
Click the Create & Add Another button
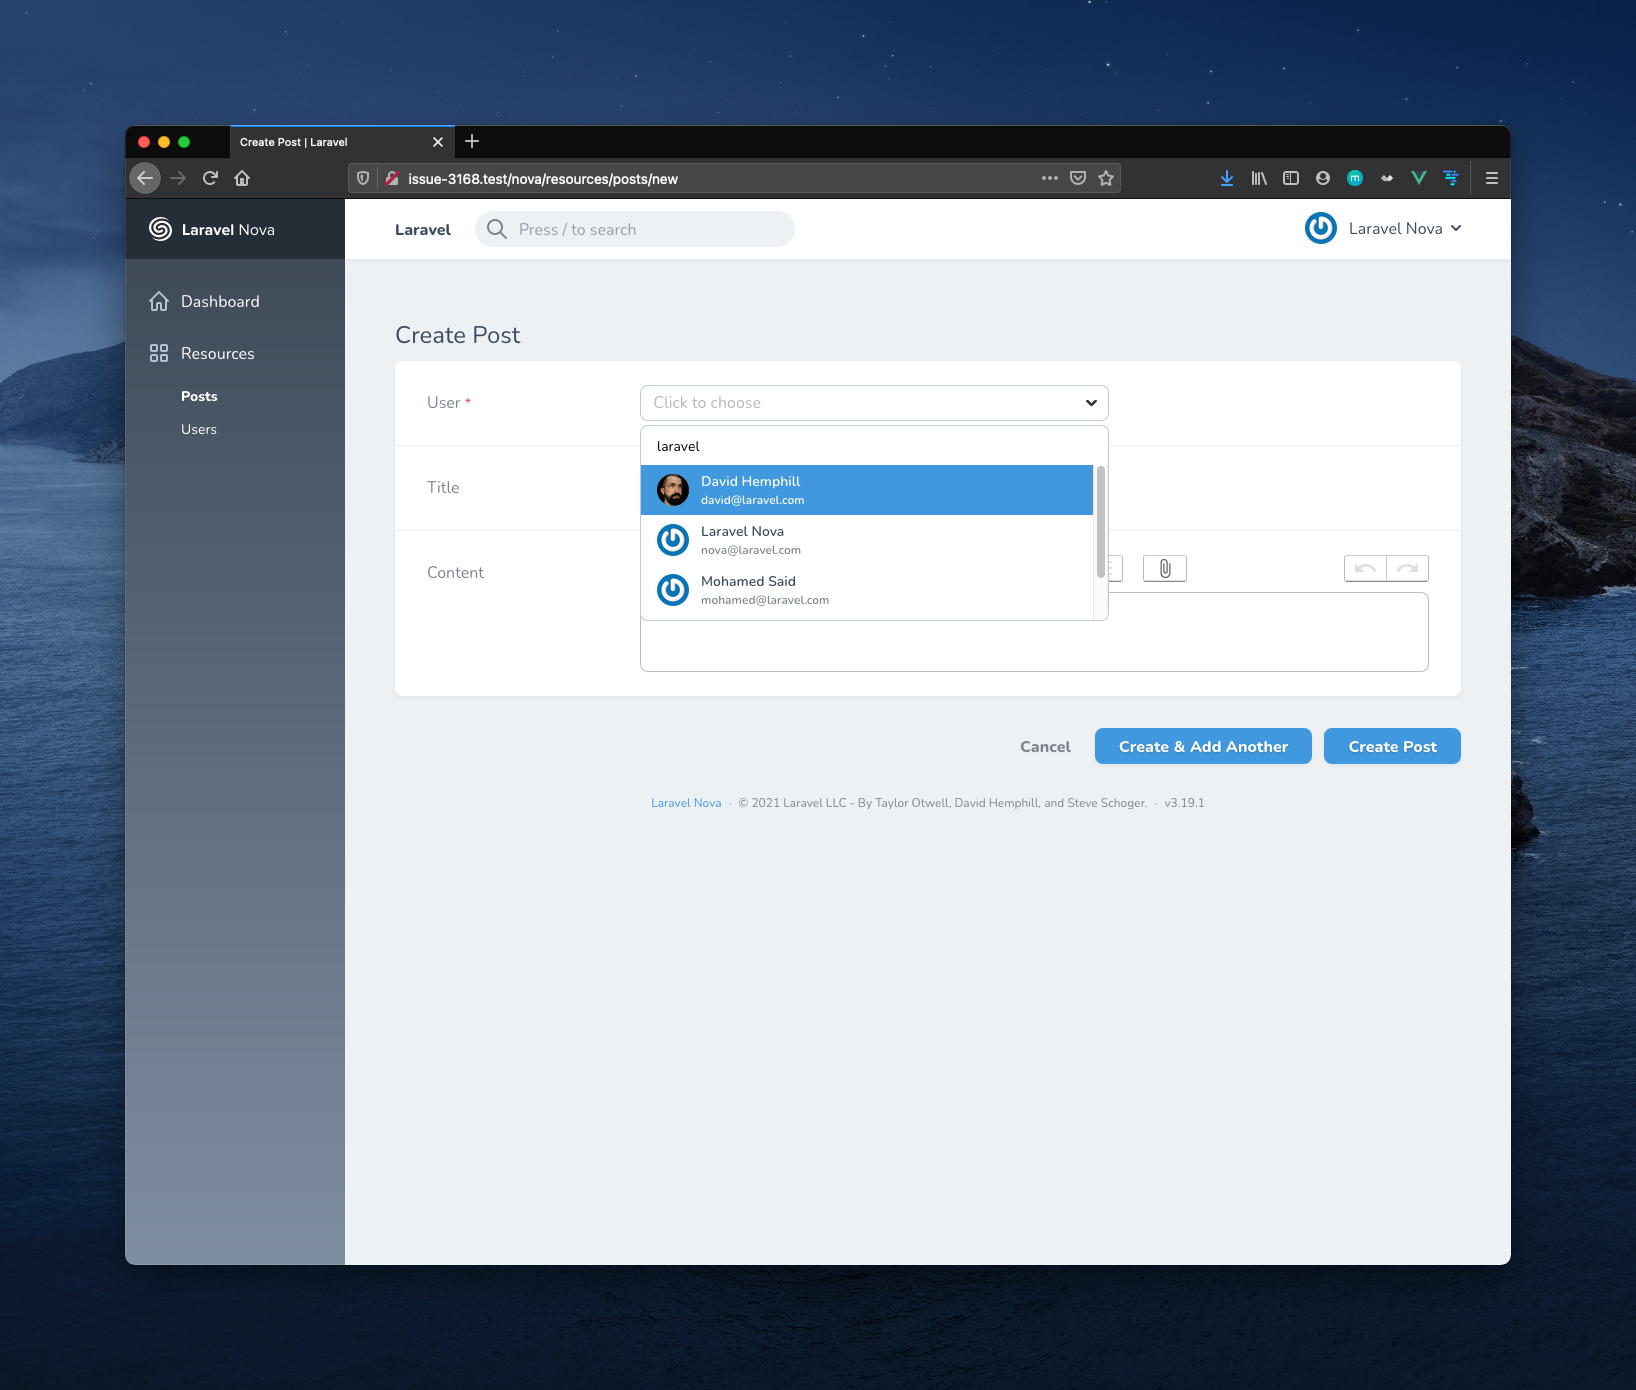[1202, 746]
